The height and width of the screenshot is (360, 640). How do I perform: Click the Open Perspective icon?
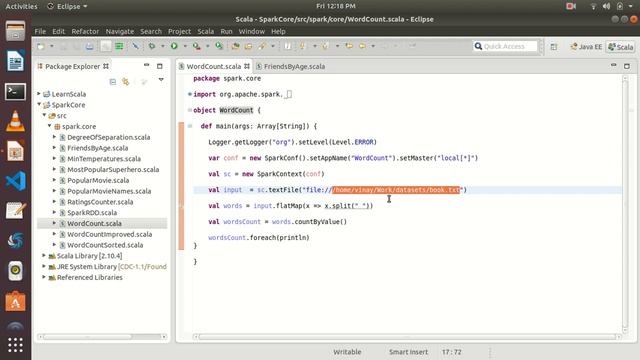coord(554,47)
